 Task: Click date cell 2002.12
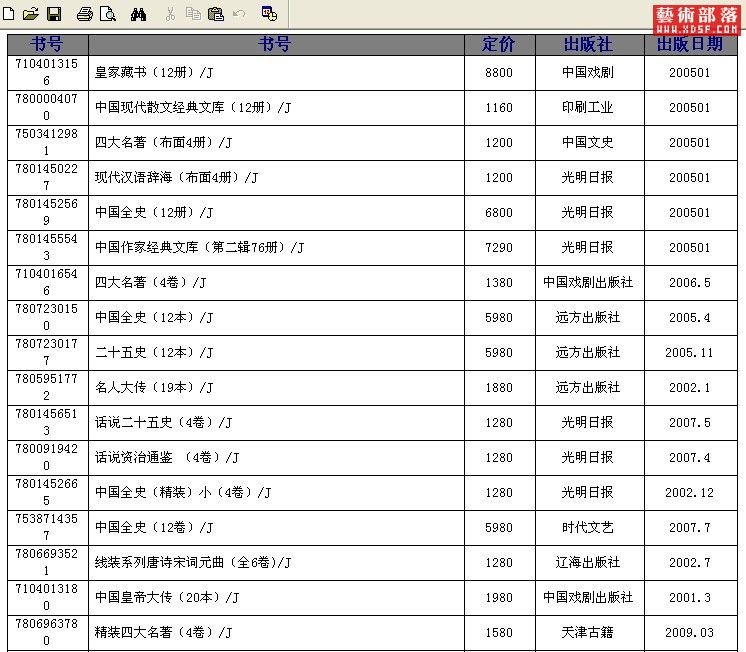[x=690, y=493]
